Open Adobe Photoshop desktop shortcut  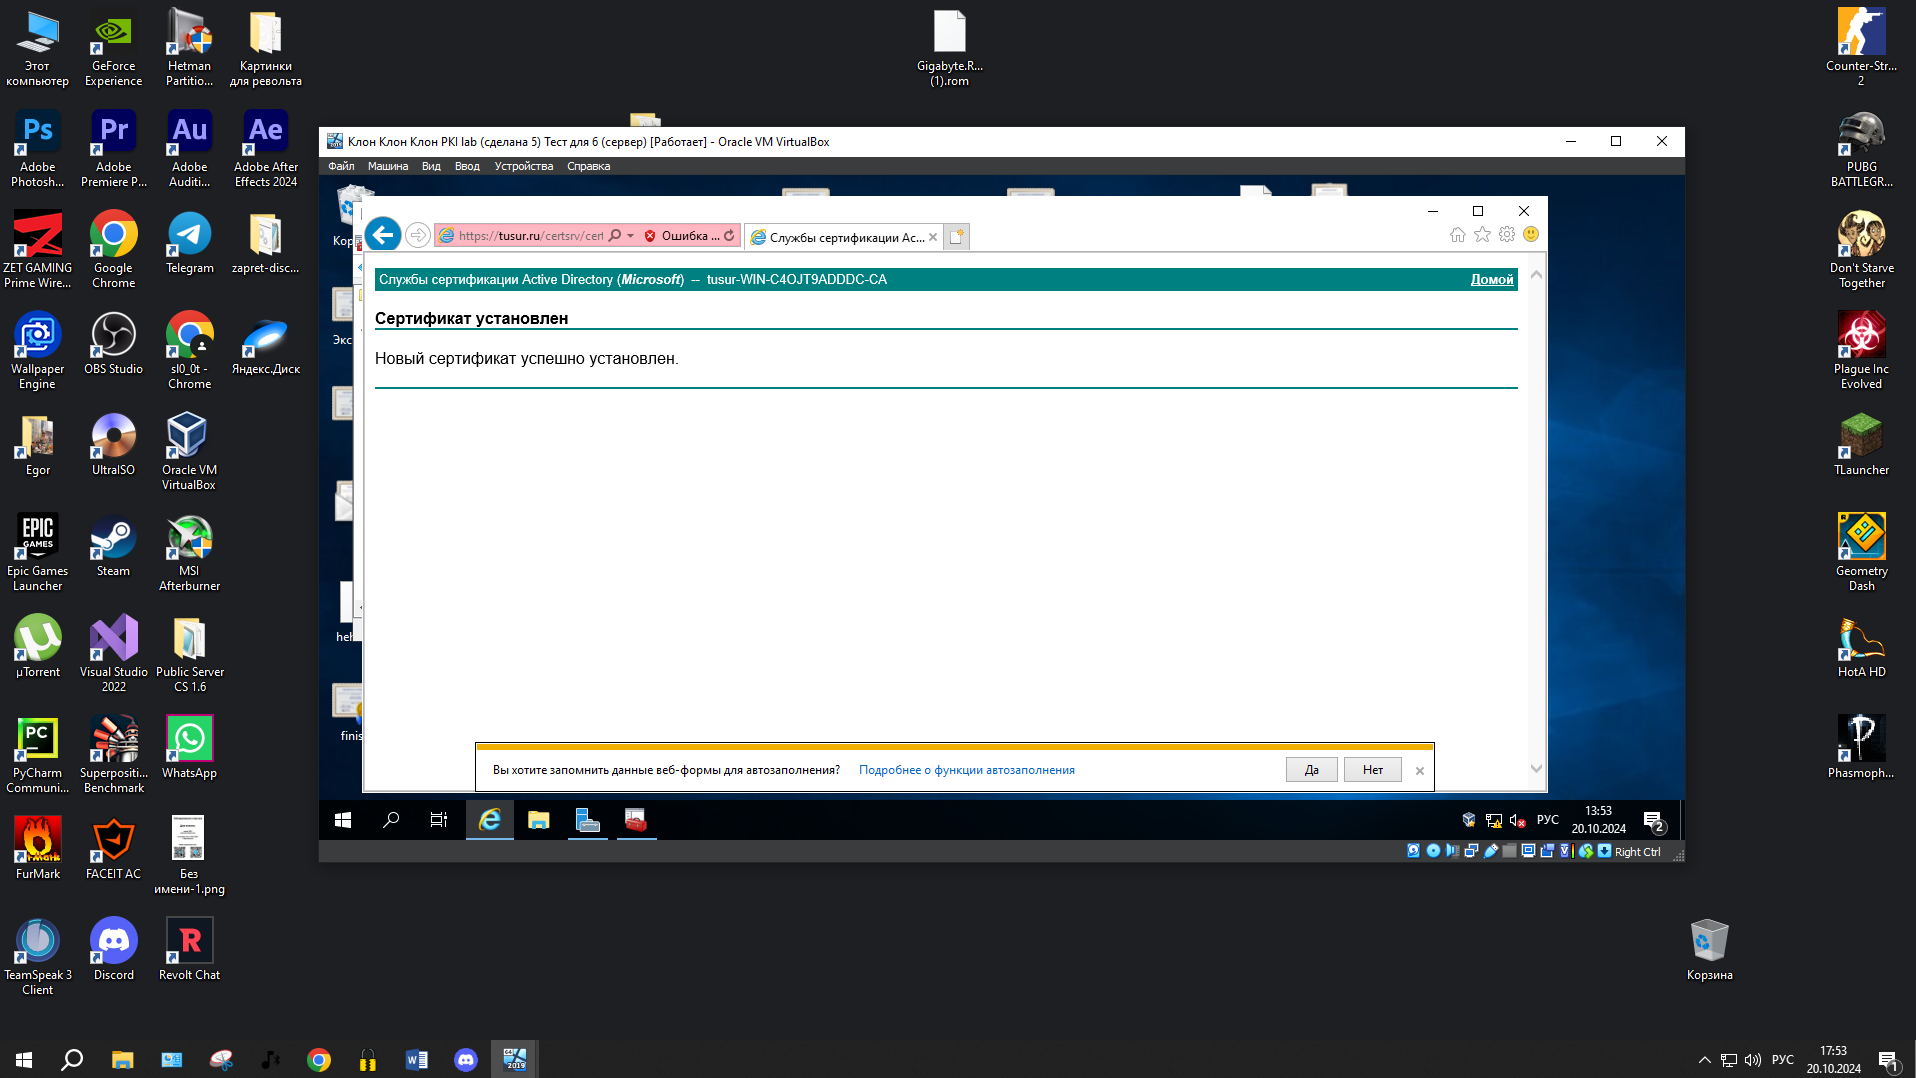[x=37, y=148]
